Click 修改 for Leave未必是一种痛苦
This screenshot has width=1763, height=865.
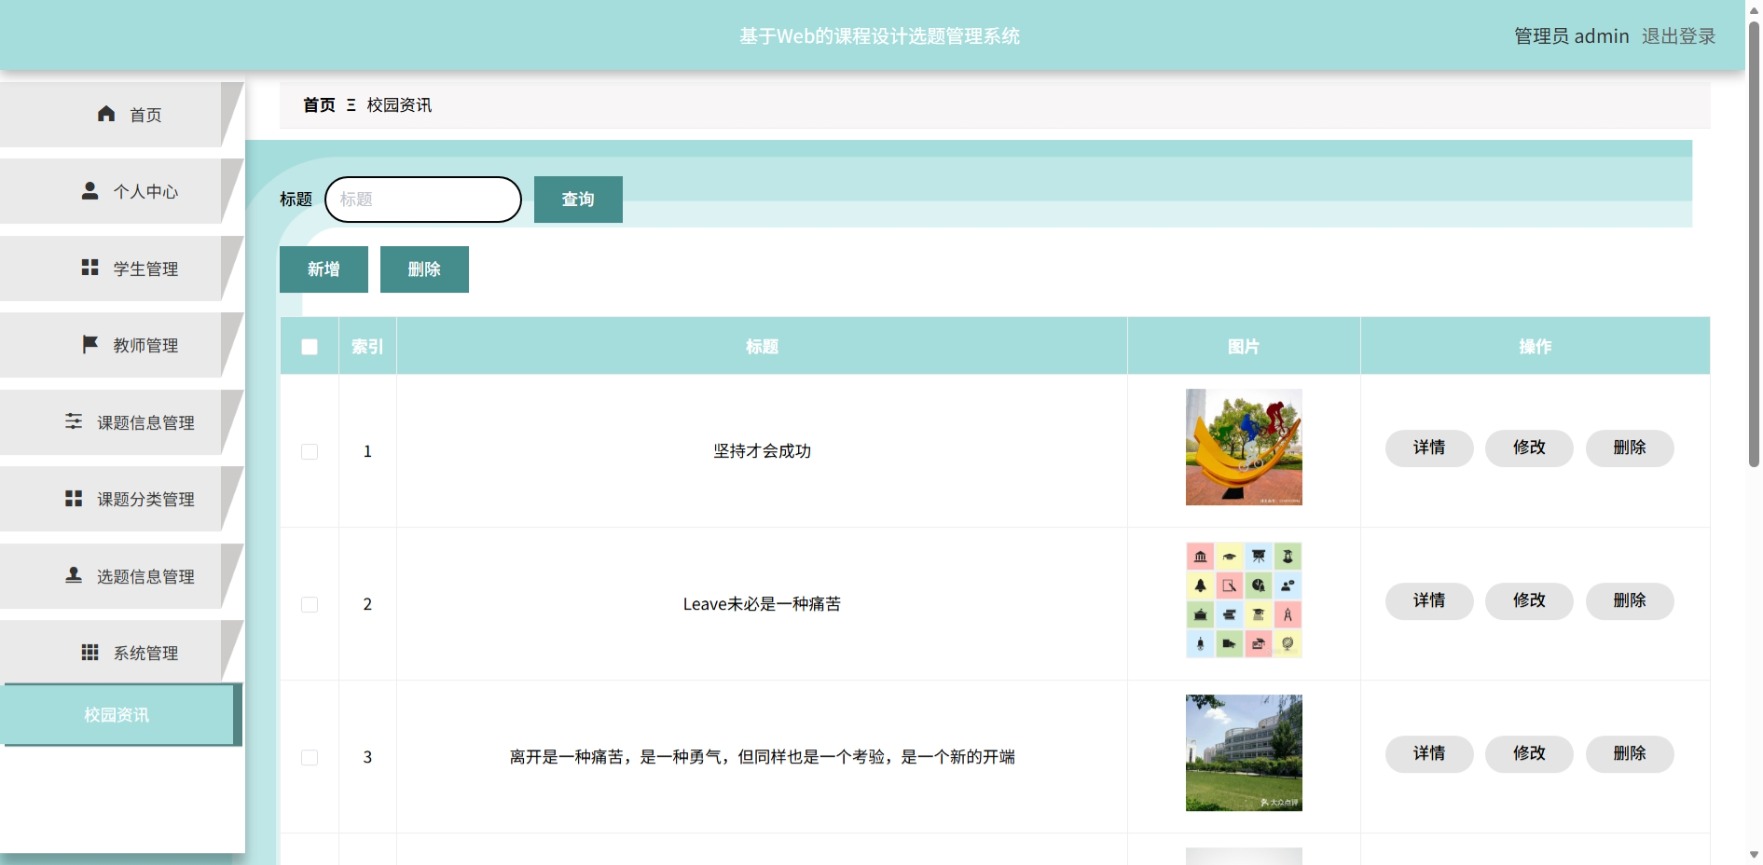[x=1529, y=601]
